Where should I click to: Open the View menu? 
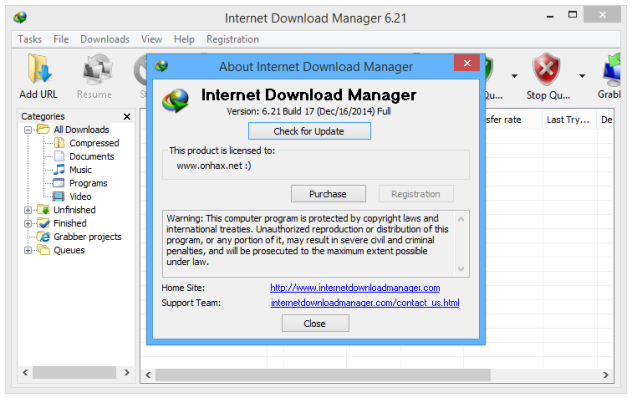[x=152, y=39]
